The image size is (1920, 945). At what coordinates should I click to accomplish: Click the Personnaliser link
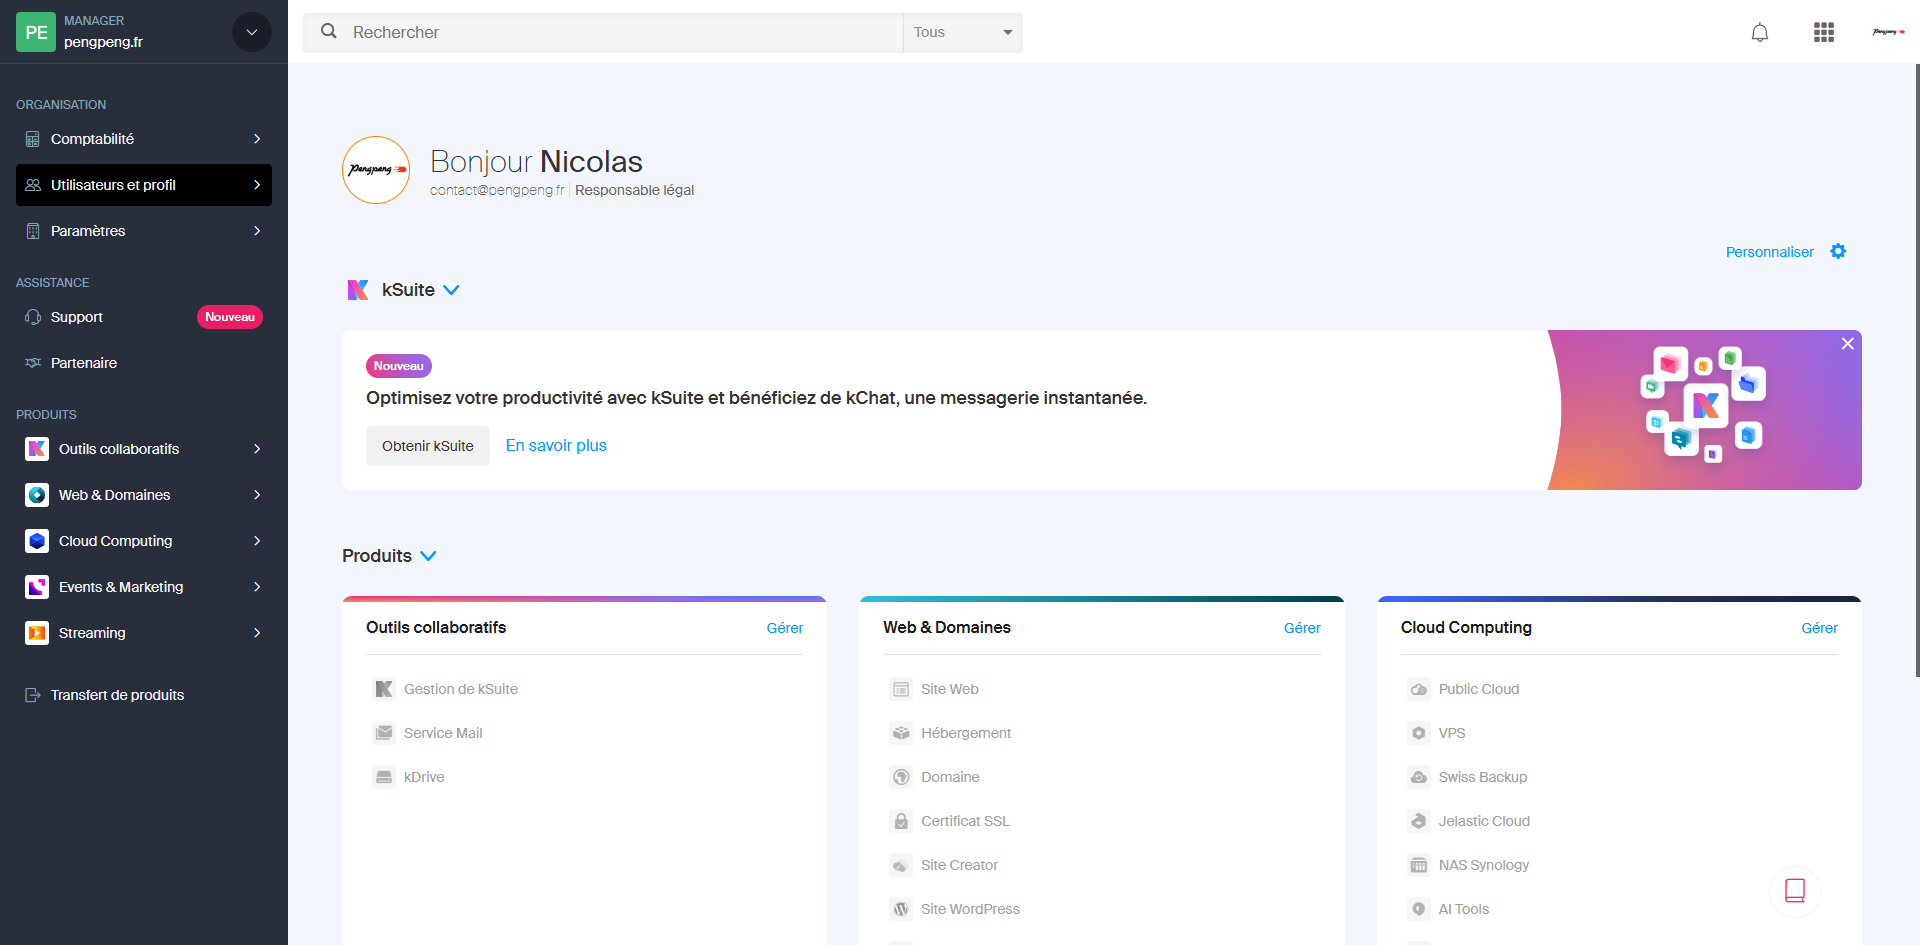(x=1769, y=252)
